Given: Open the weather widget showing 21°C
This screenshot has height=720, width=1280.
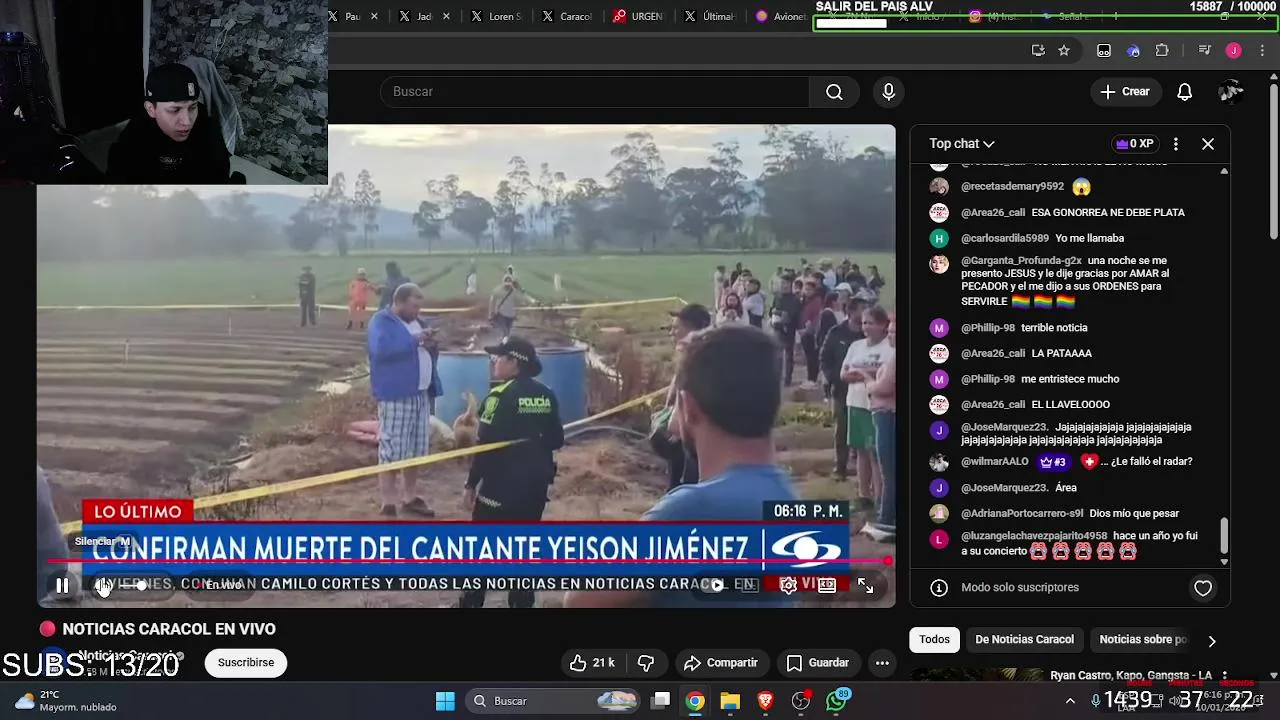Looking at the screenshot, I should coord(66,701).
